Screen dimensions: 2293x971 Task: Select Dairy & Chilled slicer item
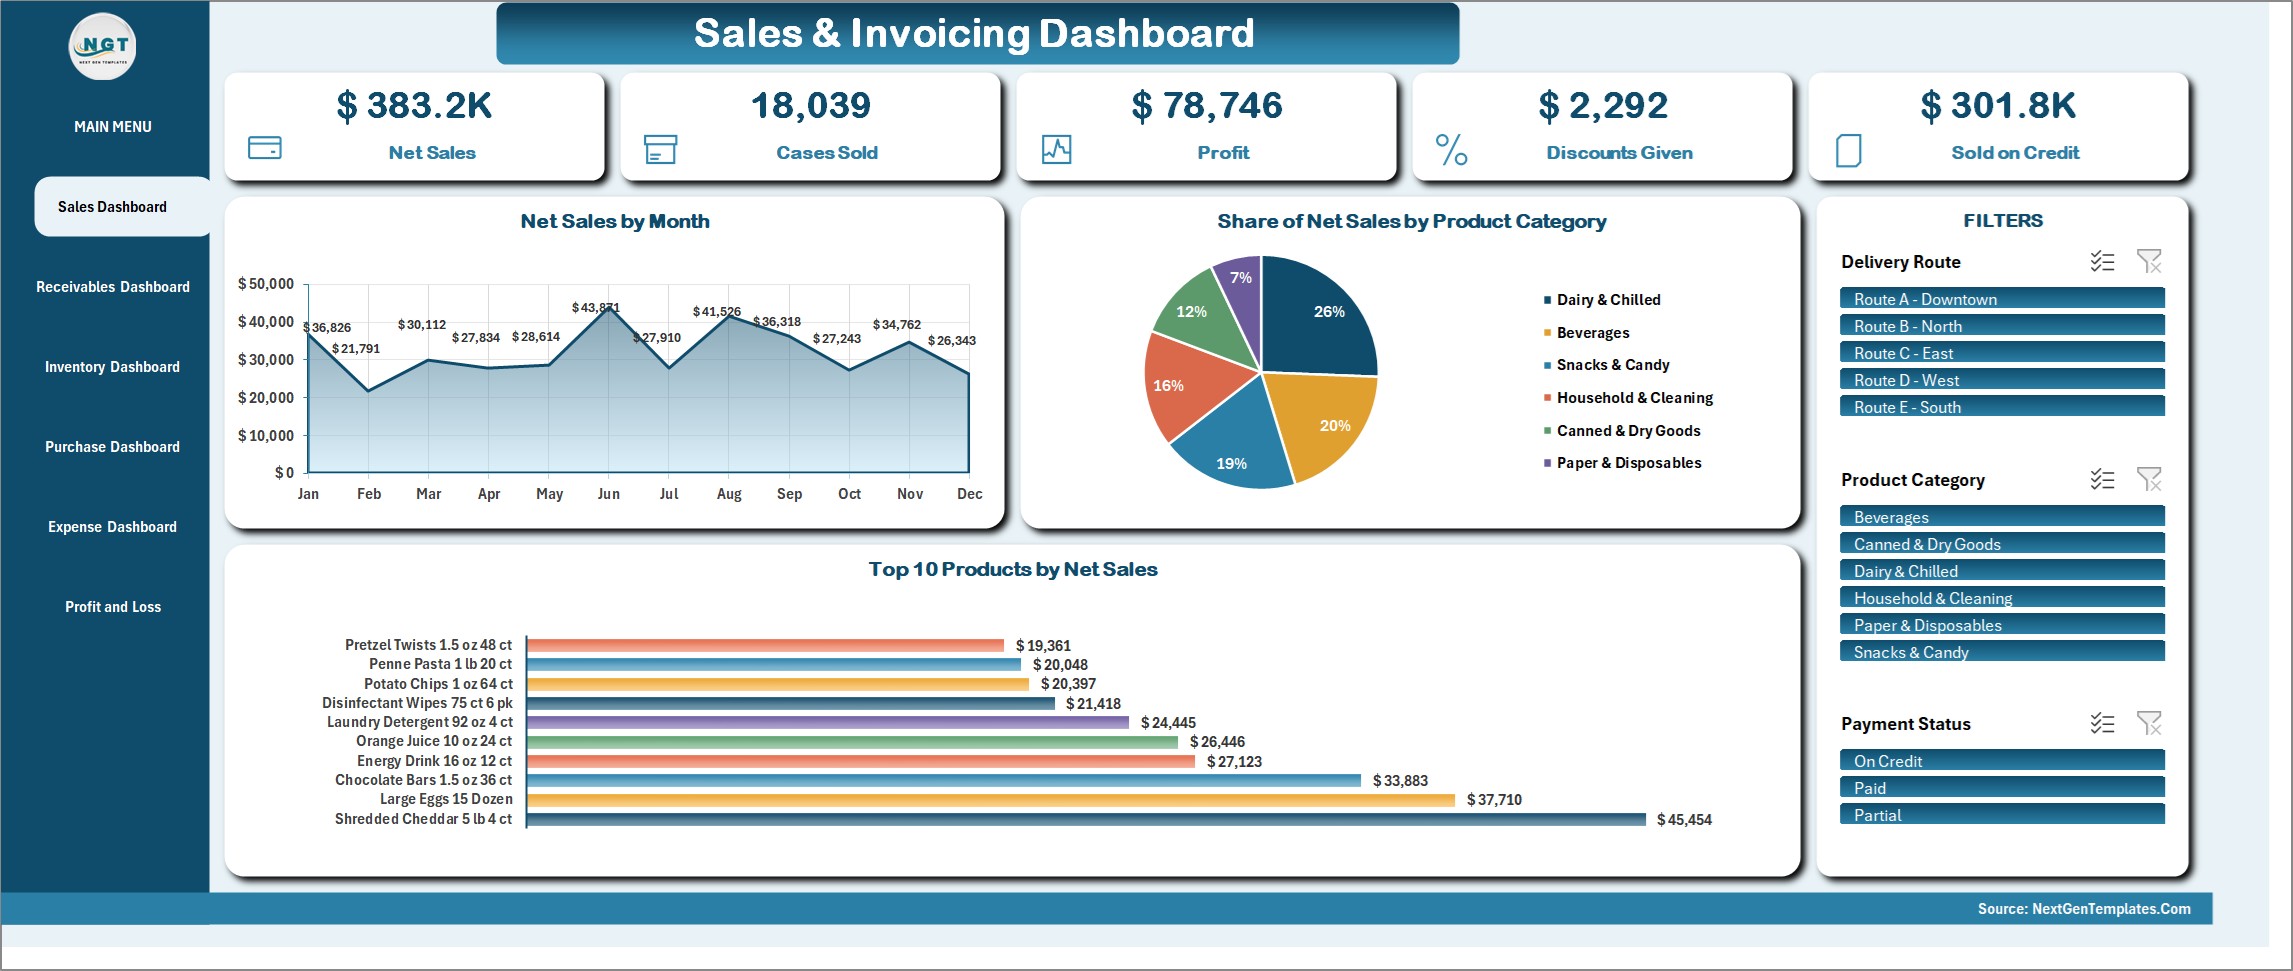tap(2002, 570)
